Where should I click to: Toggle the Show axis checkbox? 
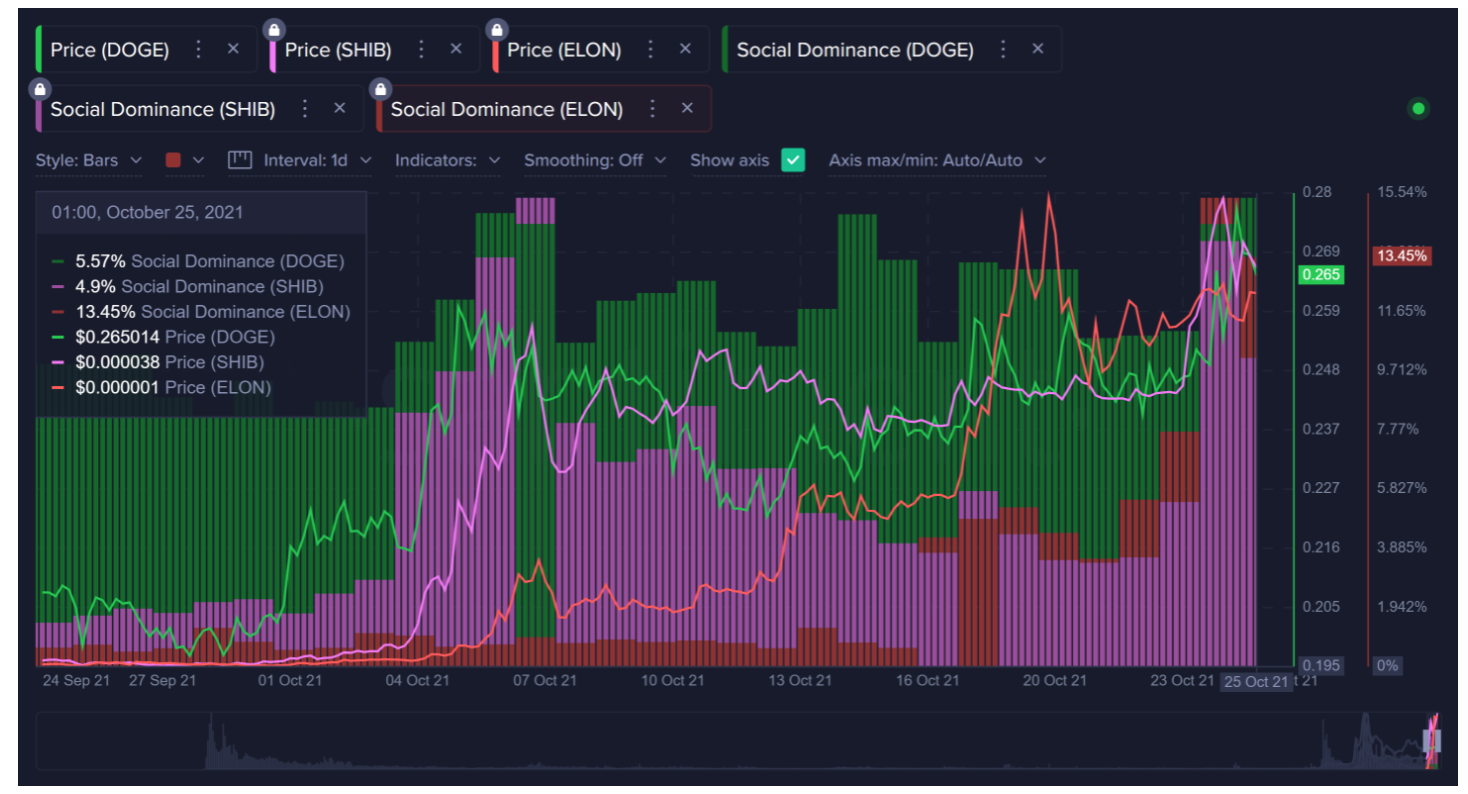pyautogui.click(x=793, y=160)
